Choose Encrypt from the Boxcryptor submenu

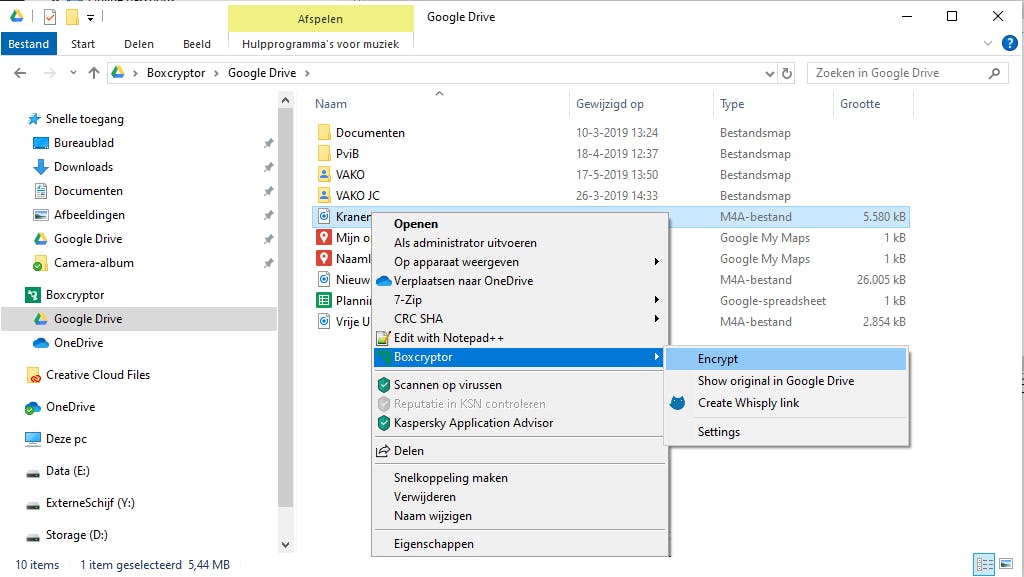tap(718, 359)
